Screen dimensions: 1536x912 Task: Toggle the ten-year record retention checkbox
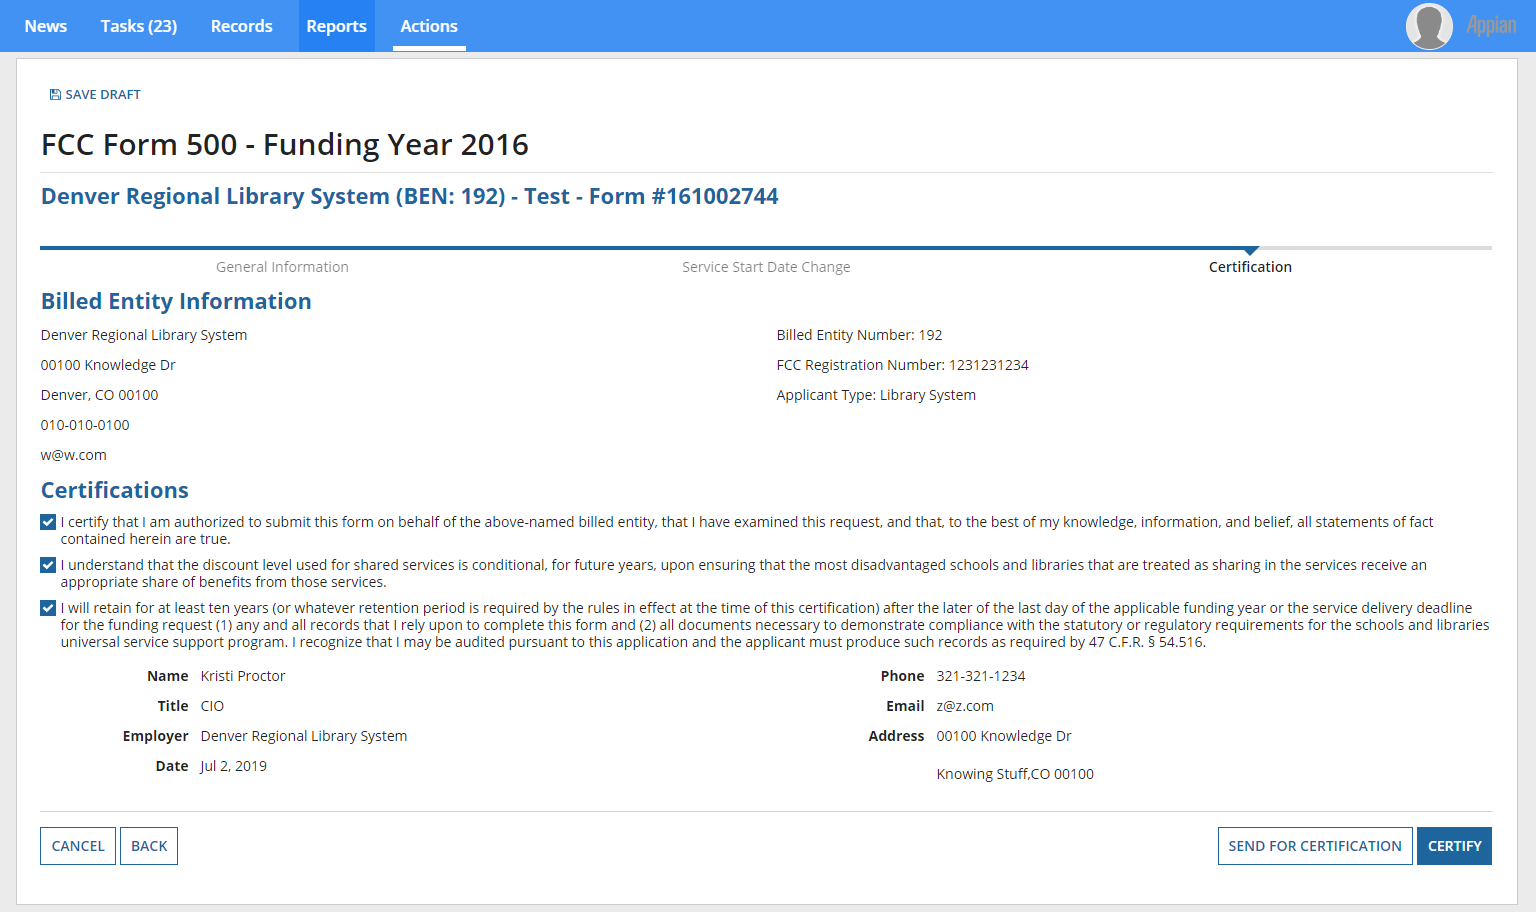pyautogui.click(x=48, y=608)
